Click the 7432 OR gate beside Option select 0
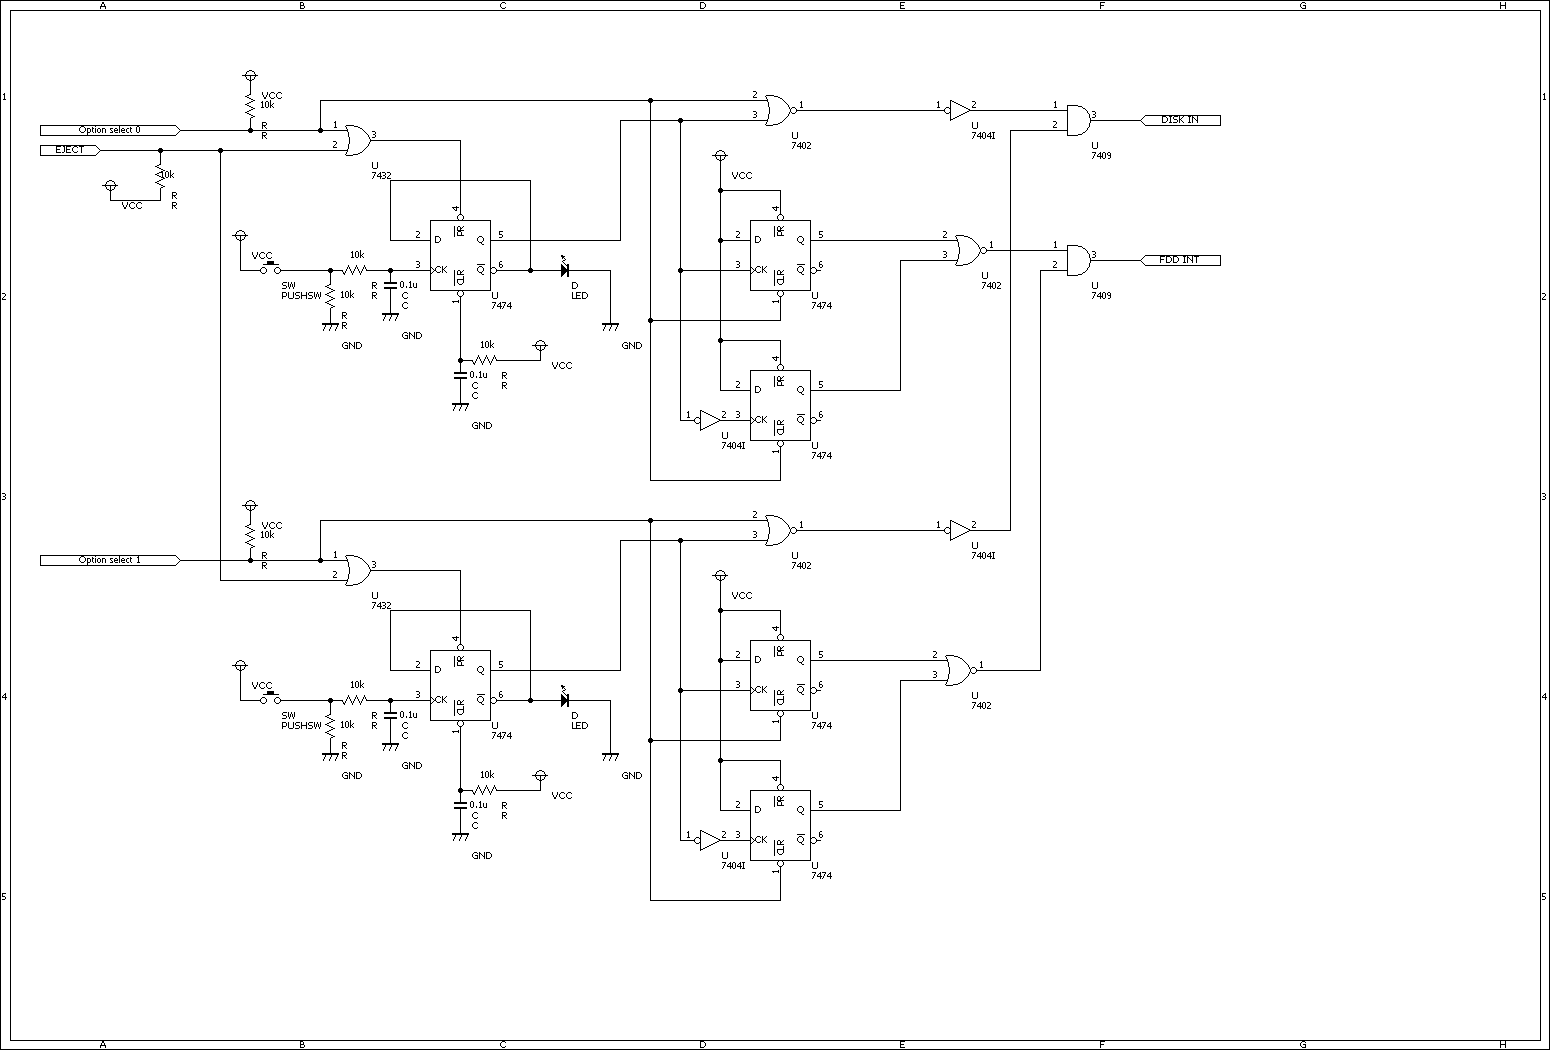Screen dimensions: 1550x1050 (x=356, y=140)
